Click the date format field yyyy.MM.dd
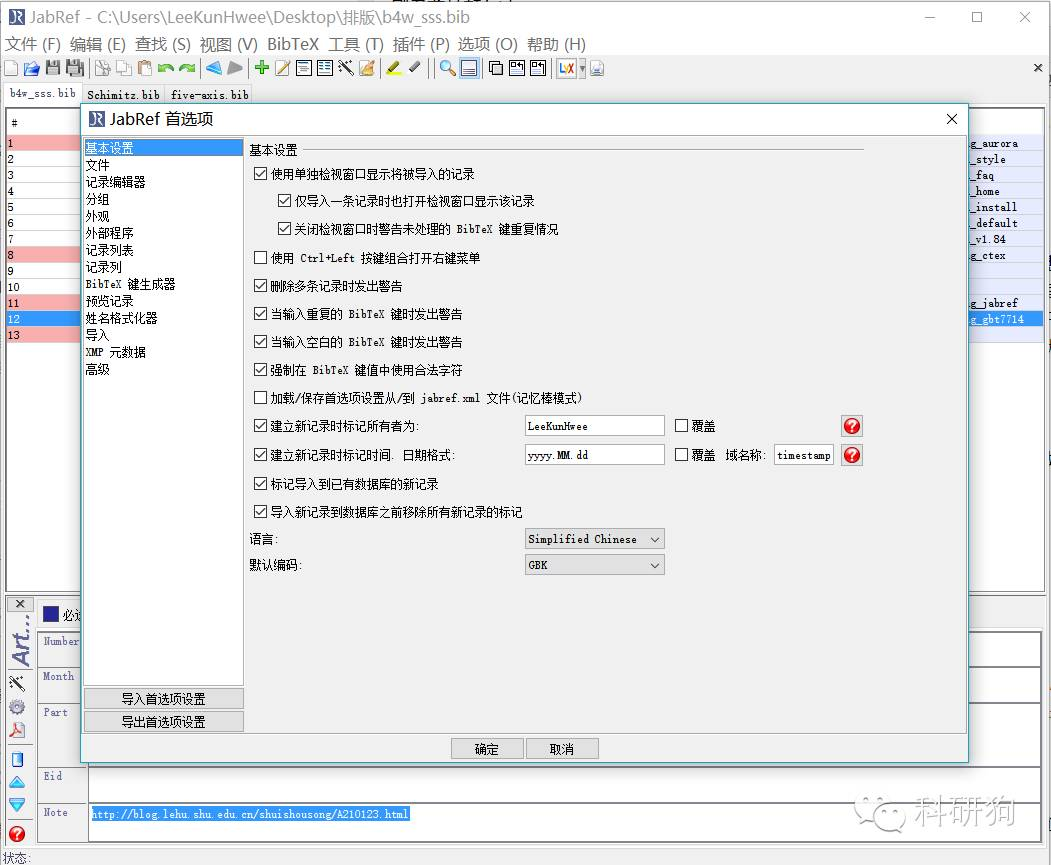This screenshot has width=1051, height=865. (x=595, y=455)
